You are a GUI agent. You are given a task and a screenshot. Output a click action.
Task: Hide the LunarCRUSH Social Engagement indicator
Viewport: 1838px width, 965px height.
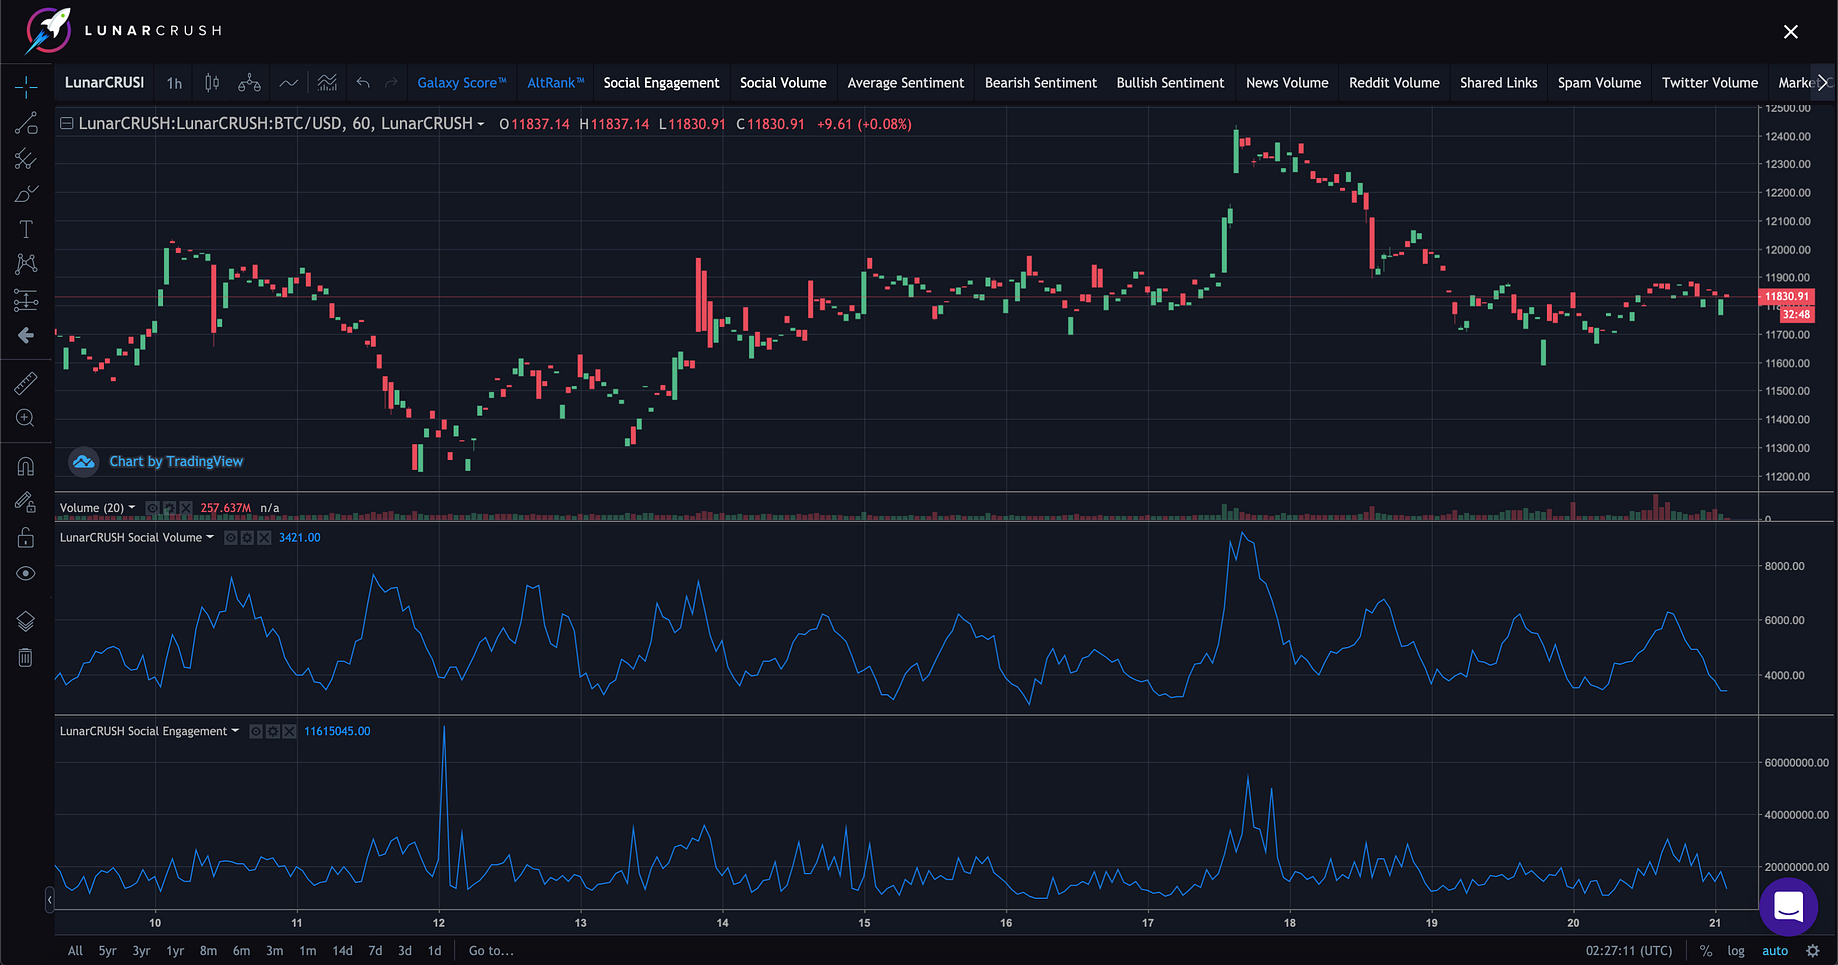[256, 732]
